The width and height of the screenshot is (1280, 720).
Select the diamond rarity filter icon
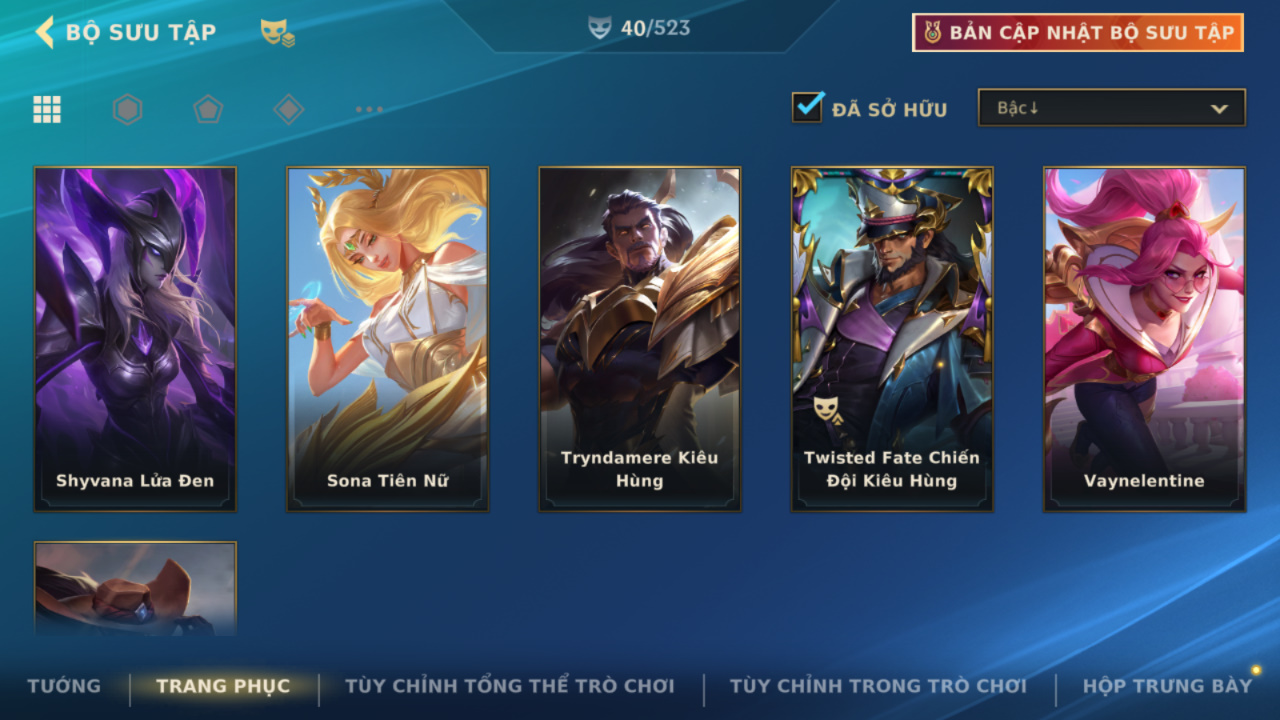tap(288, 109)
